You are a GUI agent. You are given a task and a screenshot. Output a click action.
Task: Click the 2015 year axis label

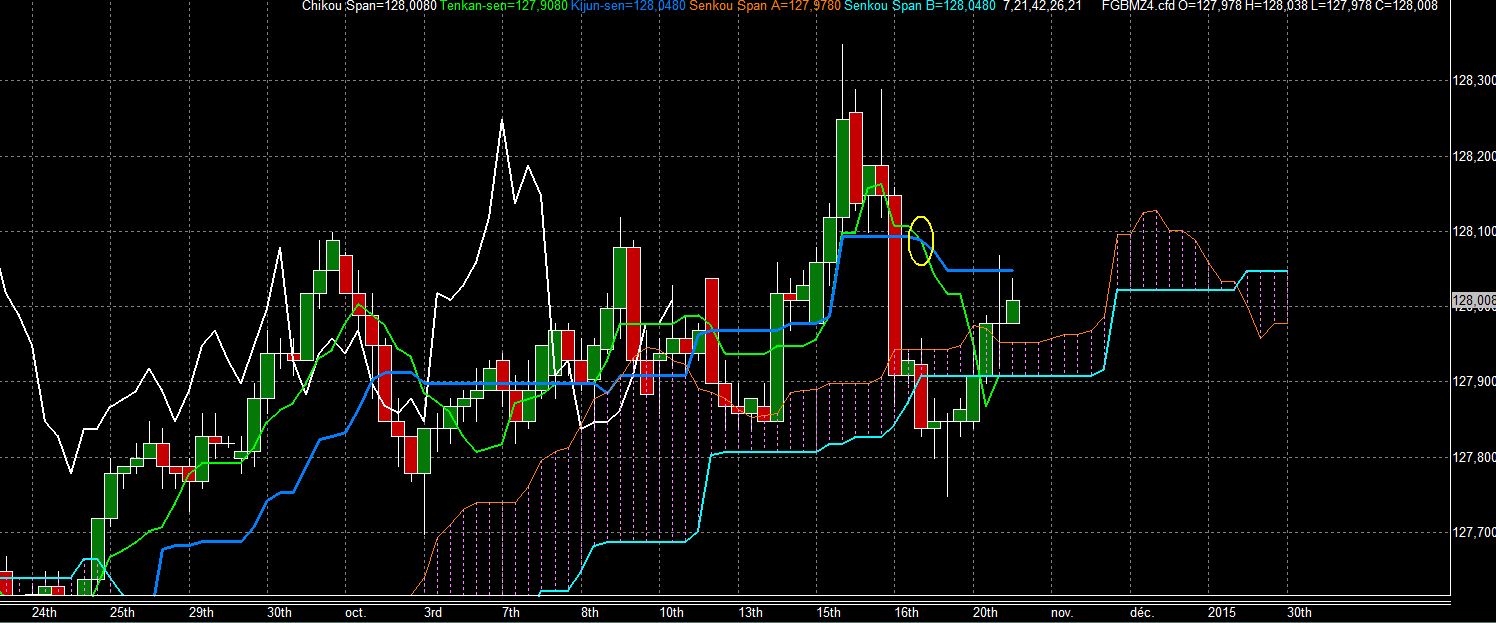(1221, 612)
